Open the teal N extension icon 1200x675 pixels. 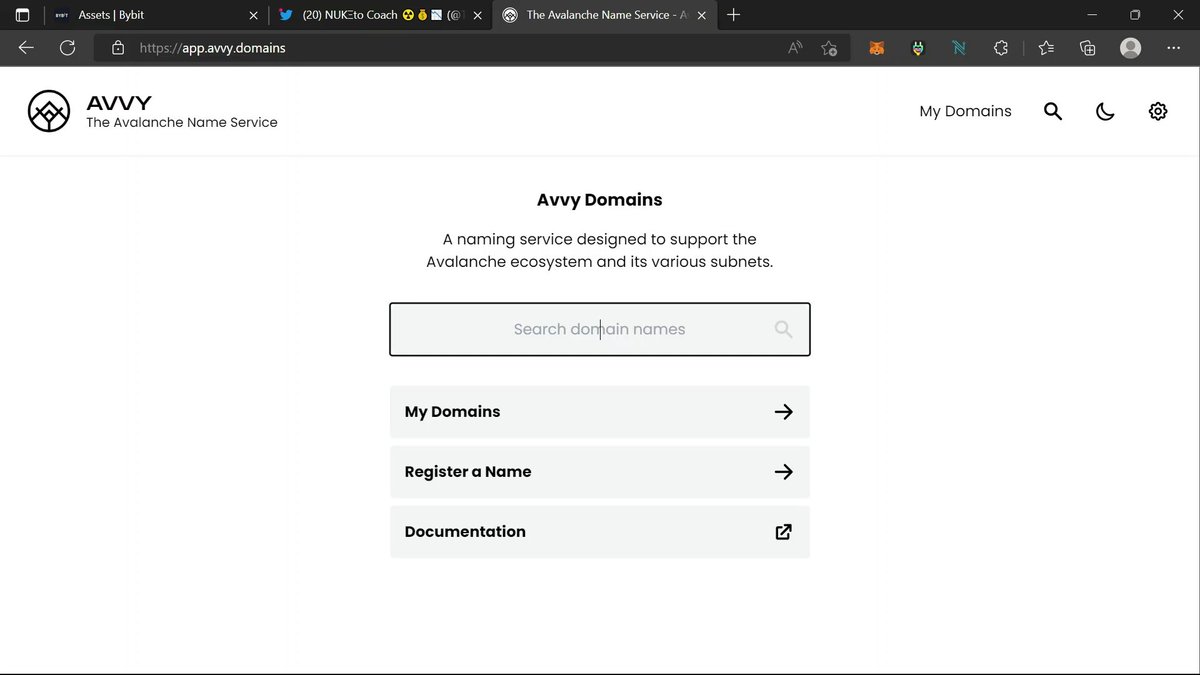pyautogui.click(x=959, y=48)
